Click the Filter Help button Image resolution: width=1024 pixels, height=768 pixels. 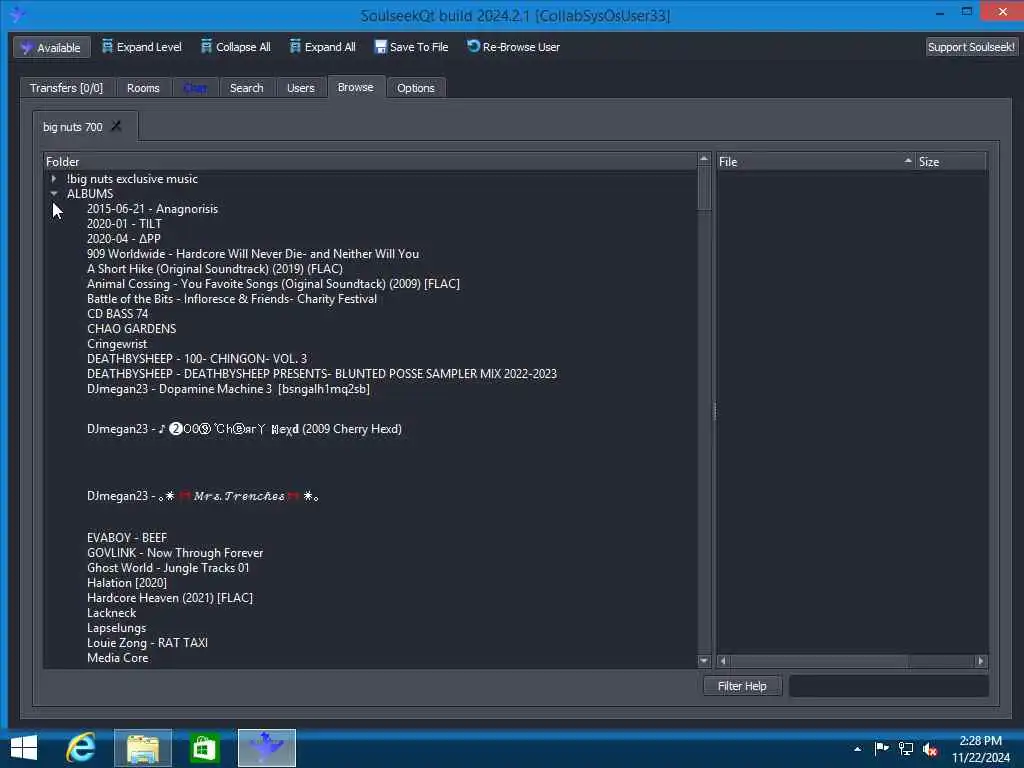743,686
